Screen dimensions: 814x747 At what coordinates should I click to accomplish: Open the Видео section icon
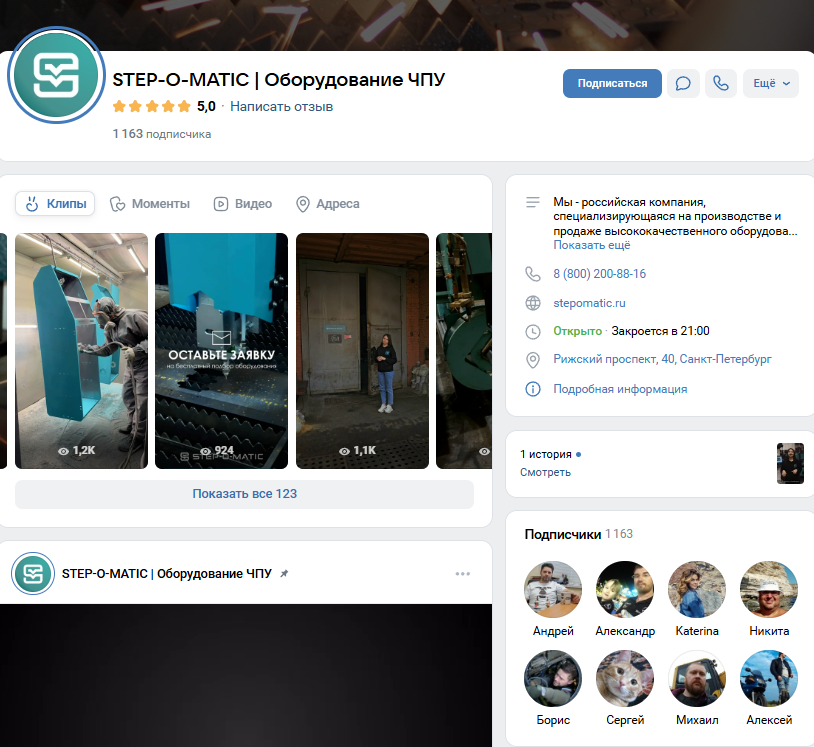pyautogui.click(x=219, y=203)
